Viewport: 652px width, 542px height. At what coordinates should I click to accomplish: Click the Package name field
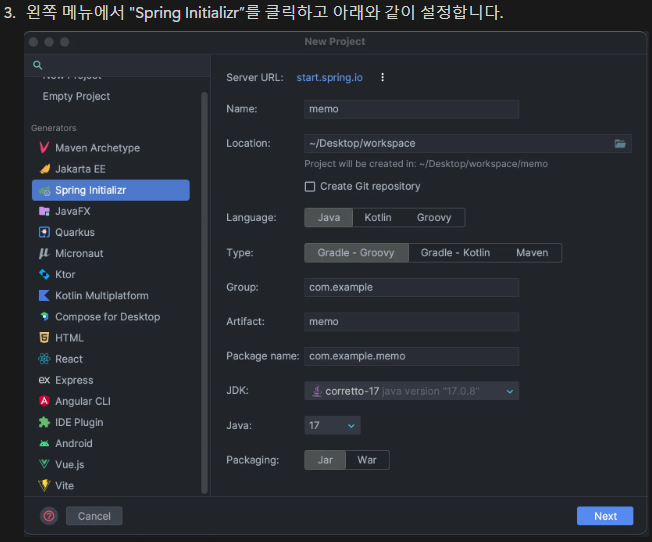click(x=411, y=356)
